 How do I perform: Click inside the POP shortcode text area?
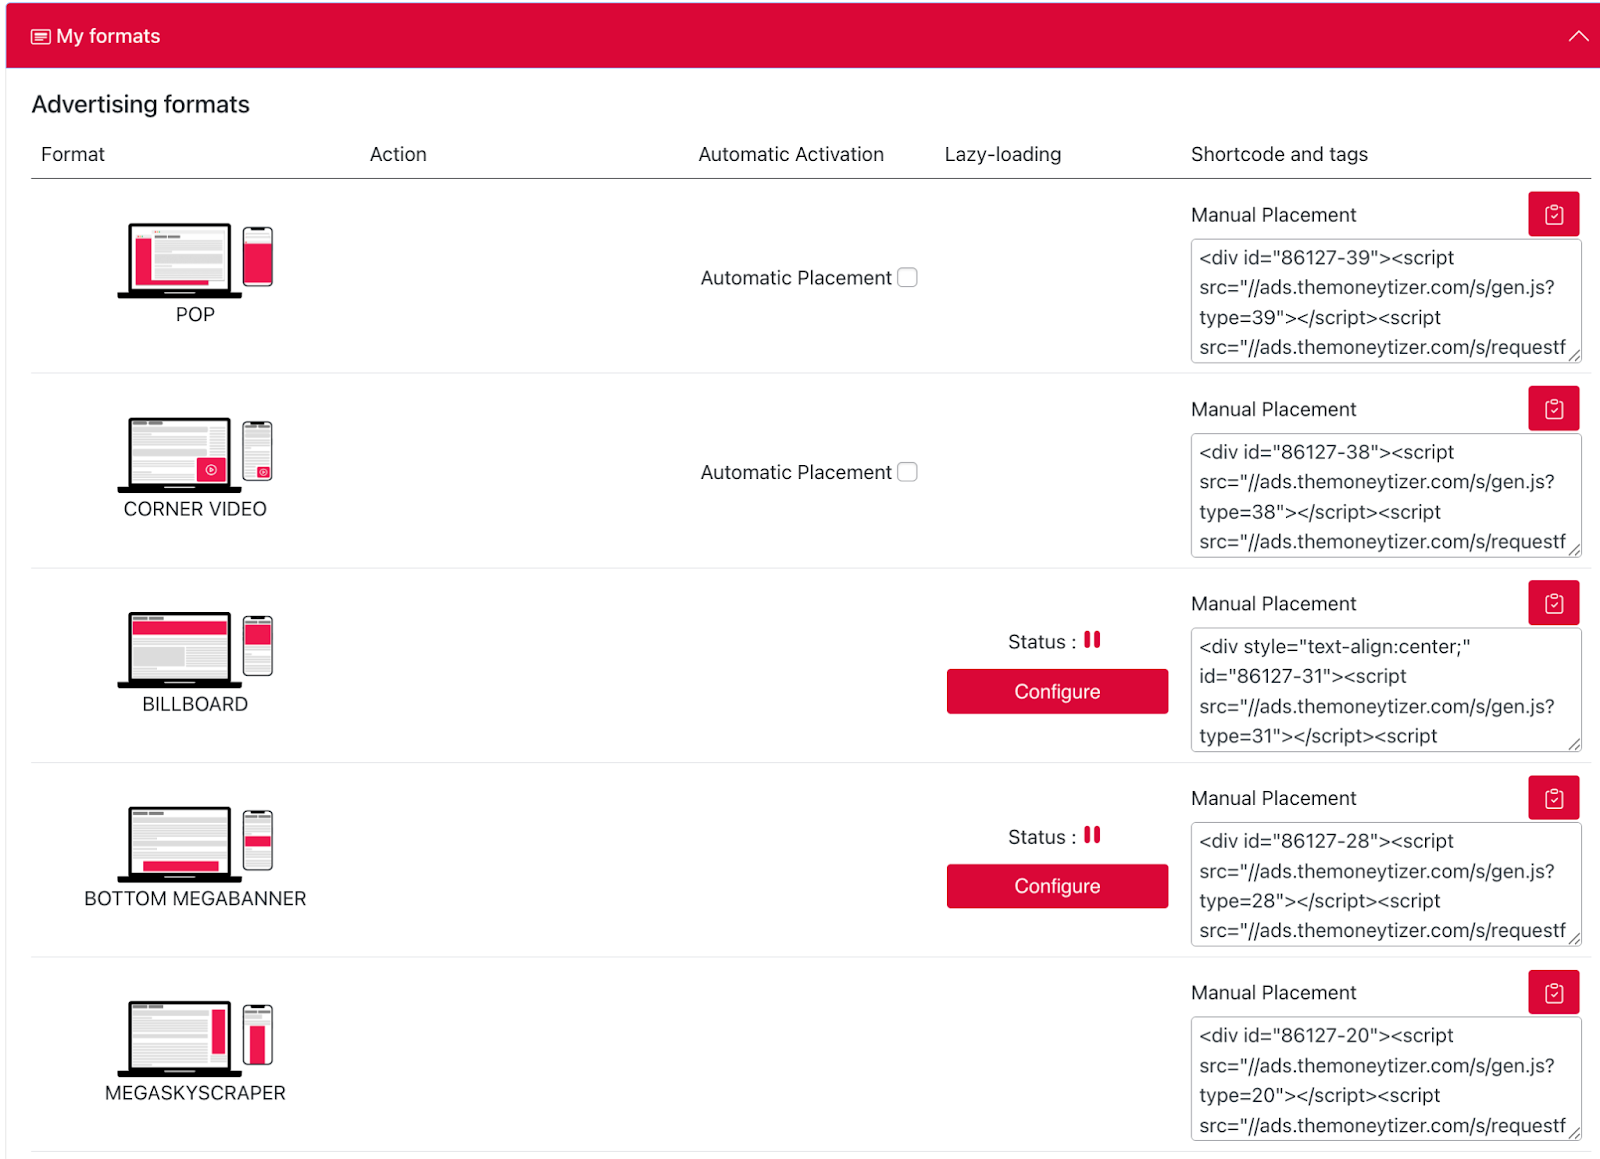(1385, 302)
